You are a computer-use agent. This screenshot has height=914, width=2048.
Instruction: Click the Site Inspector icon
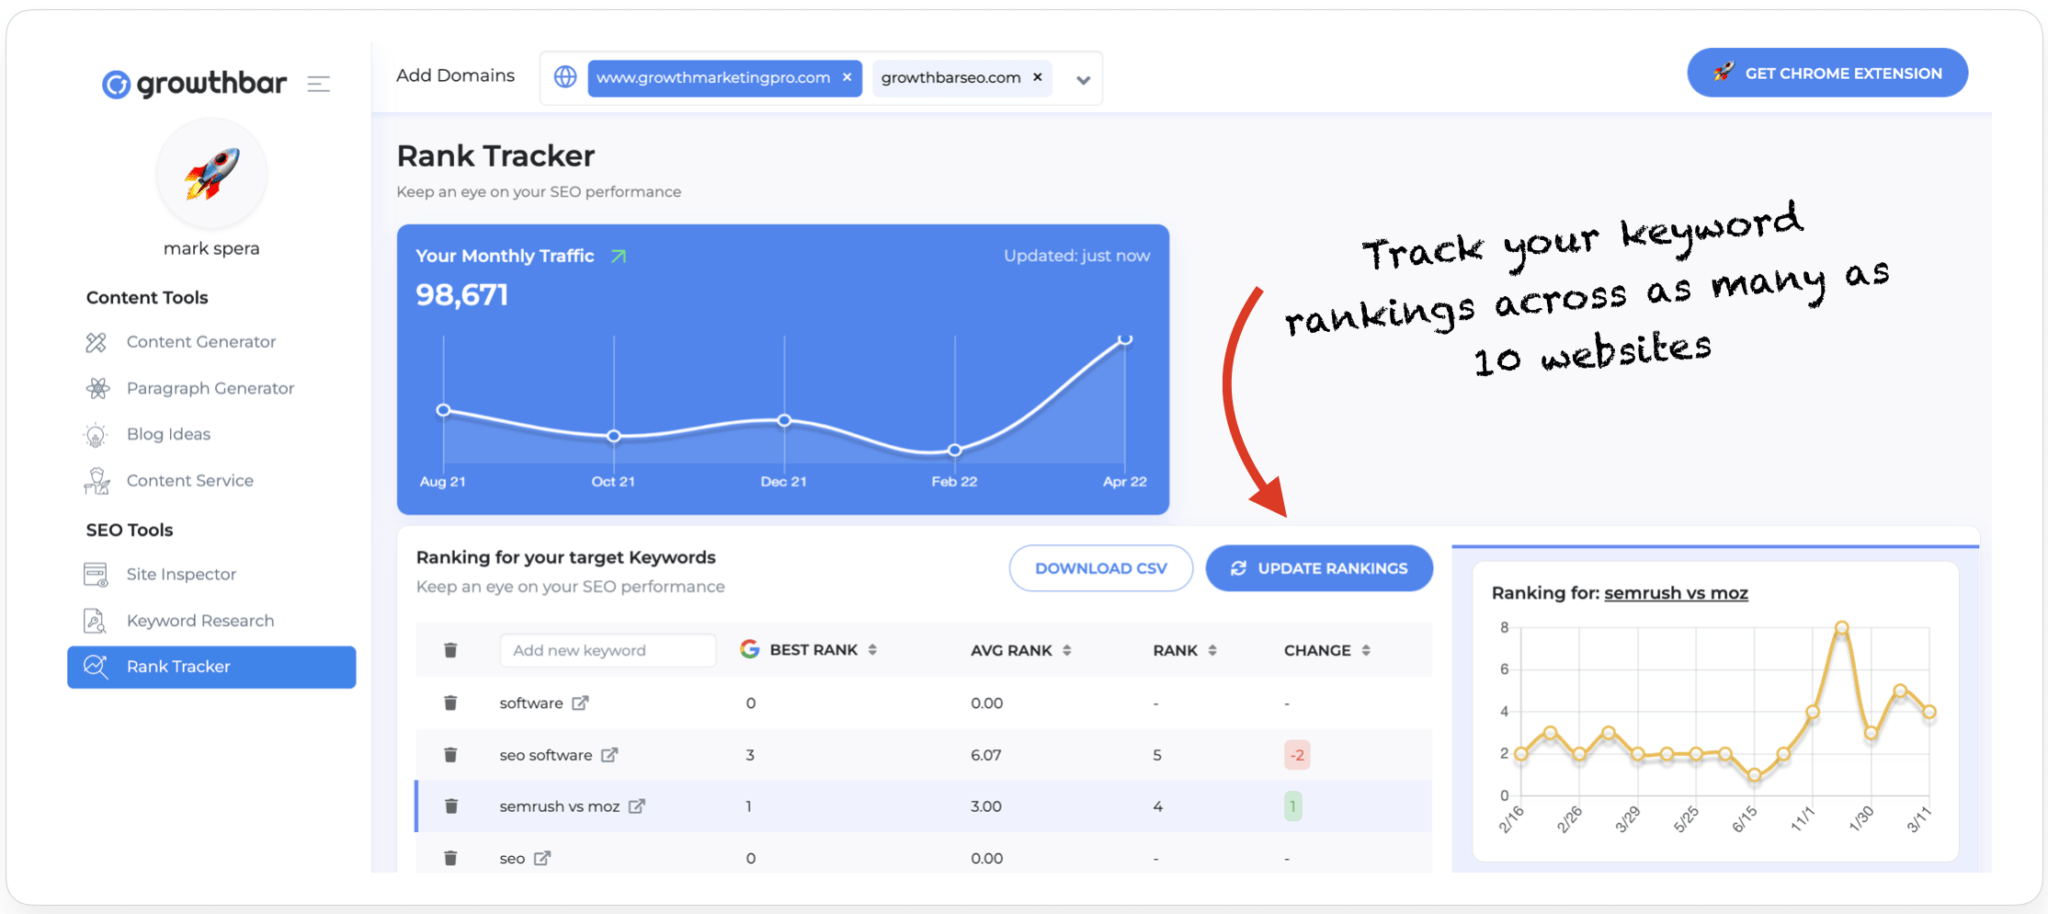[96, 574]
